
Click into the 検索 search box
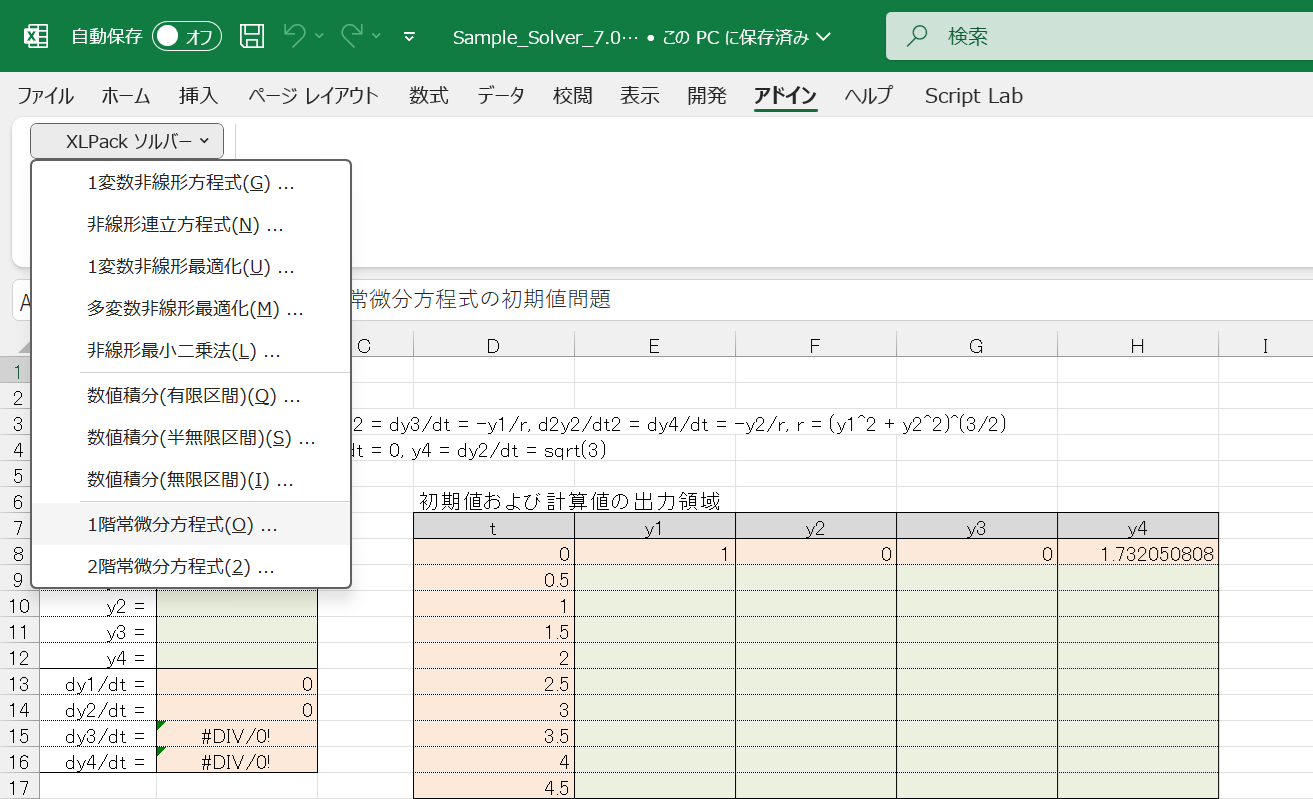1100,37
